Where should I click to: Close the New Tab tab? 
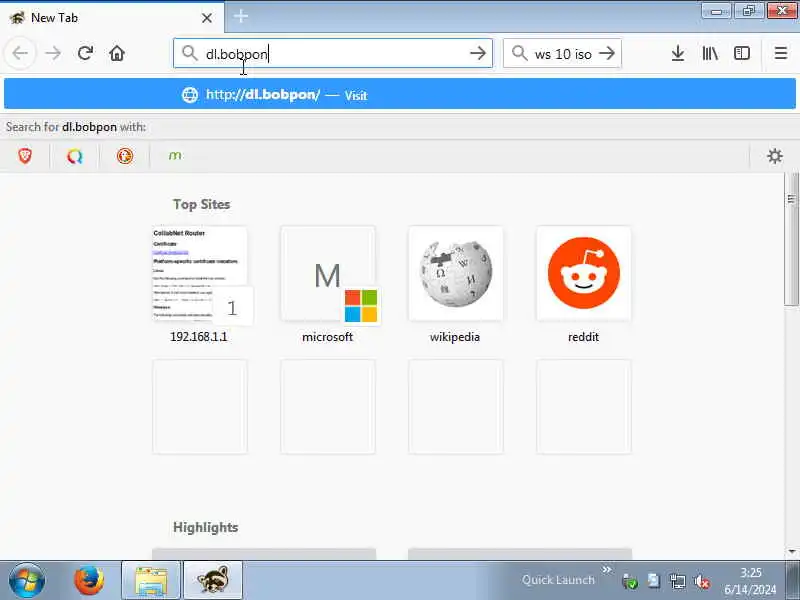coord(207,18)
